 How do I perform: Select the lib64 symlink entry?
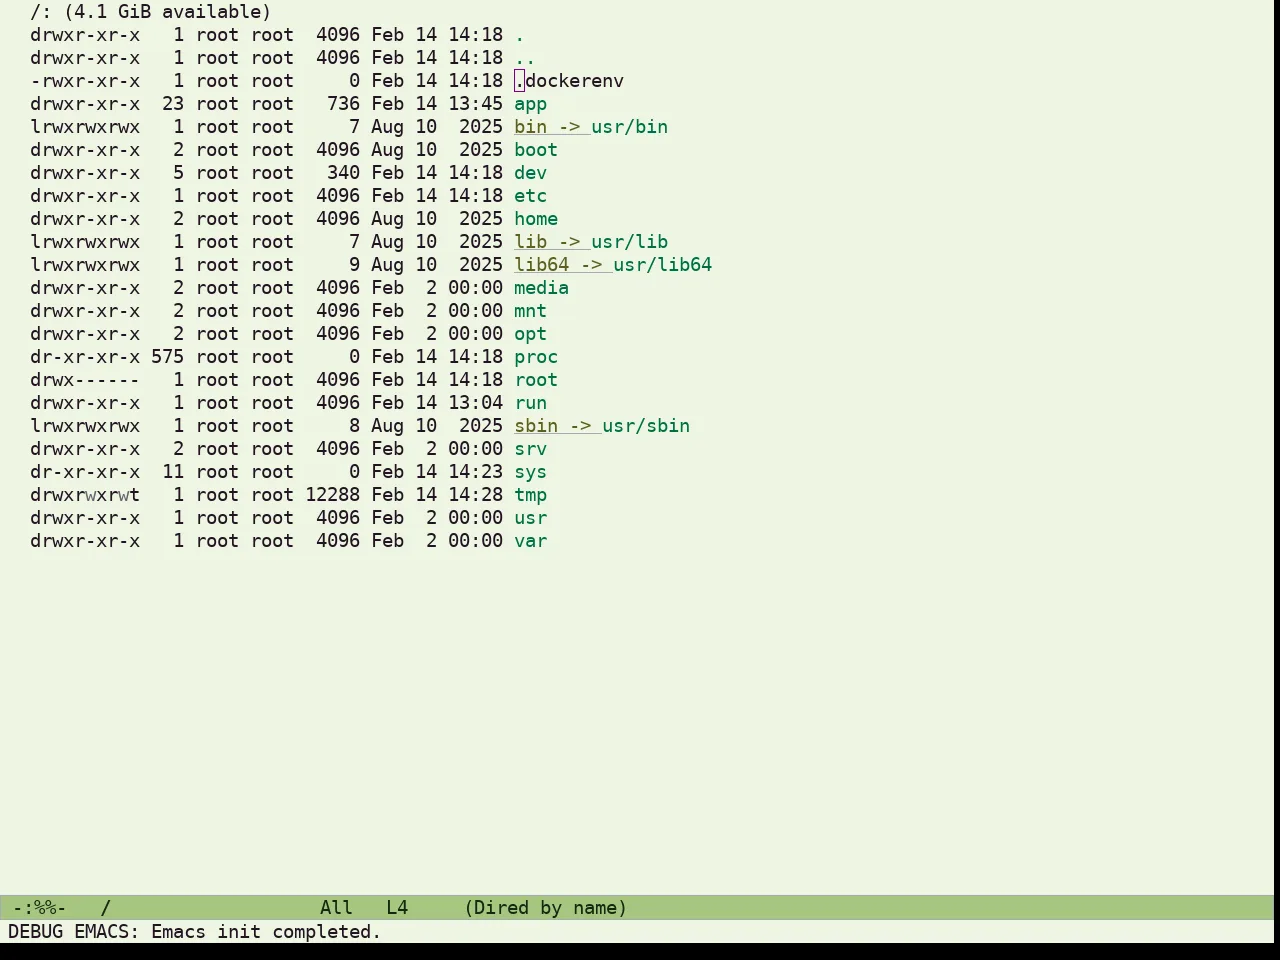(613, 265)
